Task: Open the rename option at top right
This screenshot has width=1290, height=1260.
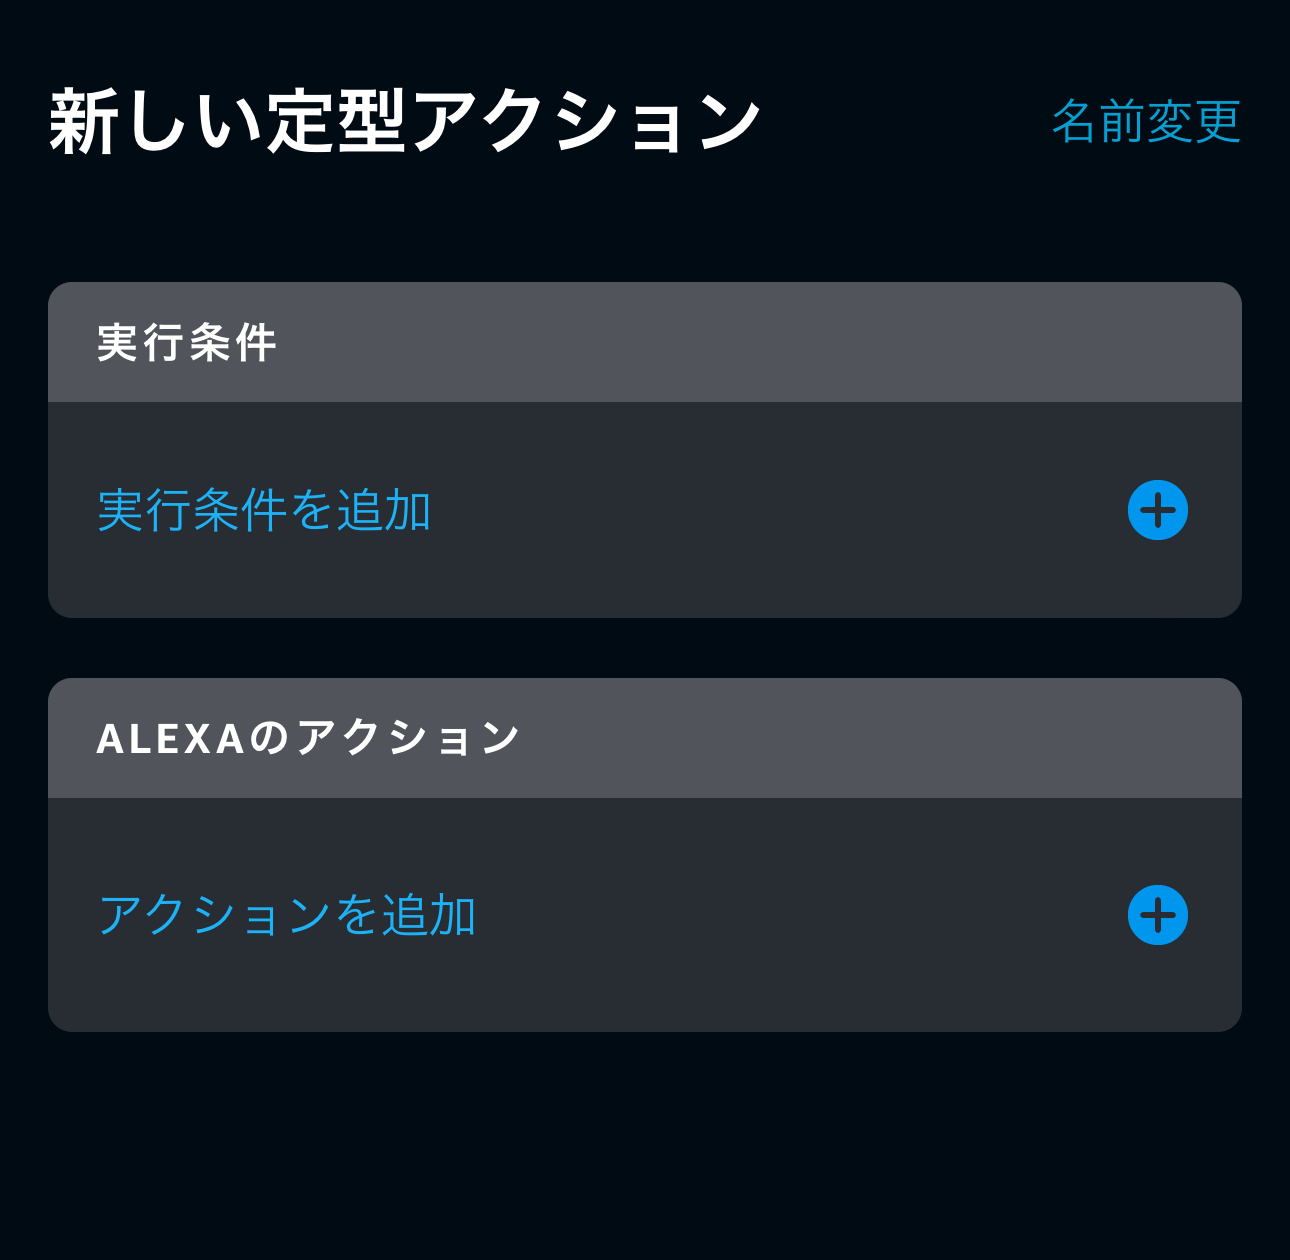Action: click(1145, 122)
